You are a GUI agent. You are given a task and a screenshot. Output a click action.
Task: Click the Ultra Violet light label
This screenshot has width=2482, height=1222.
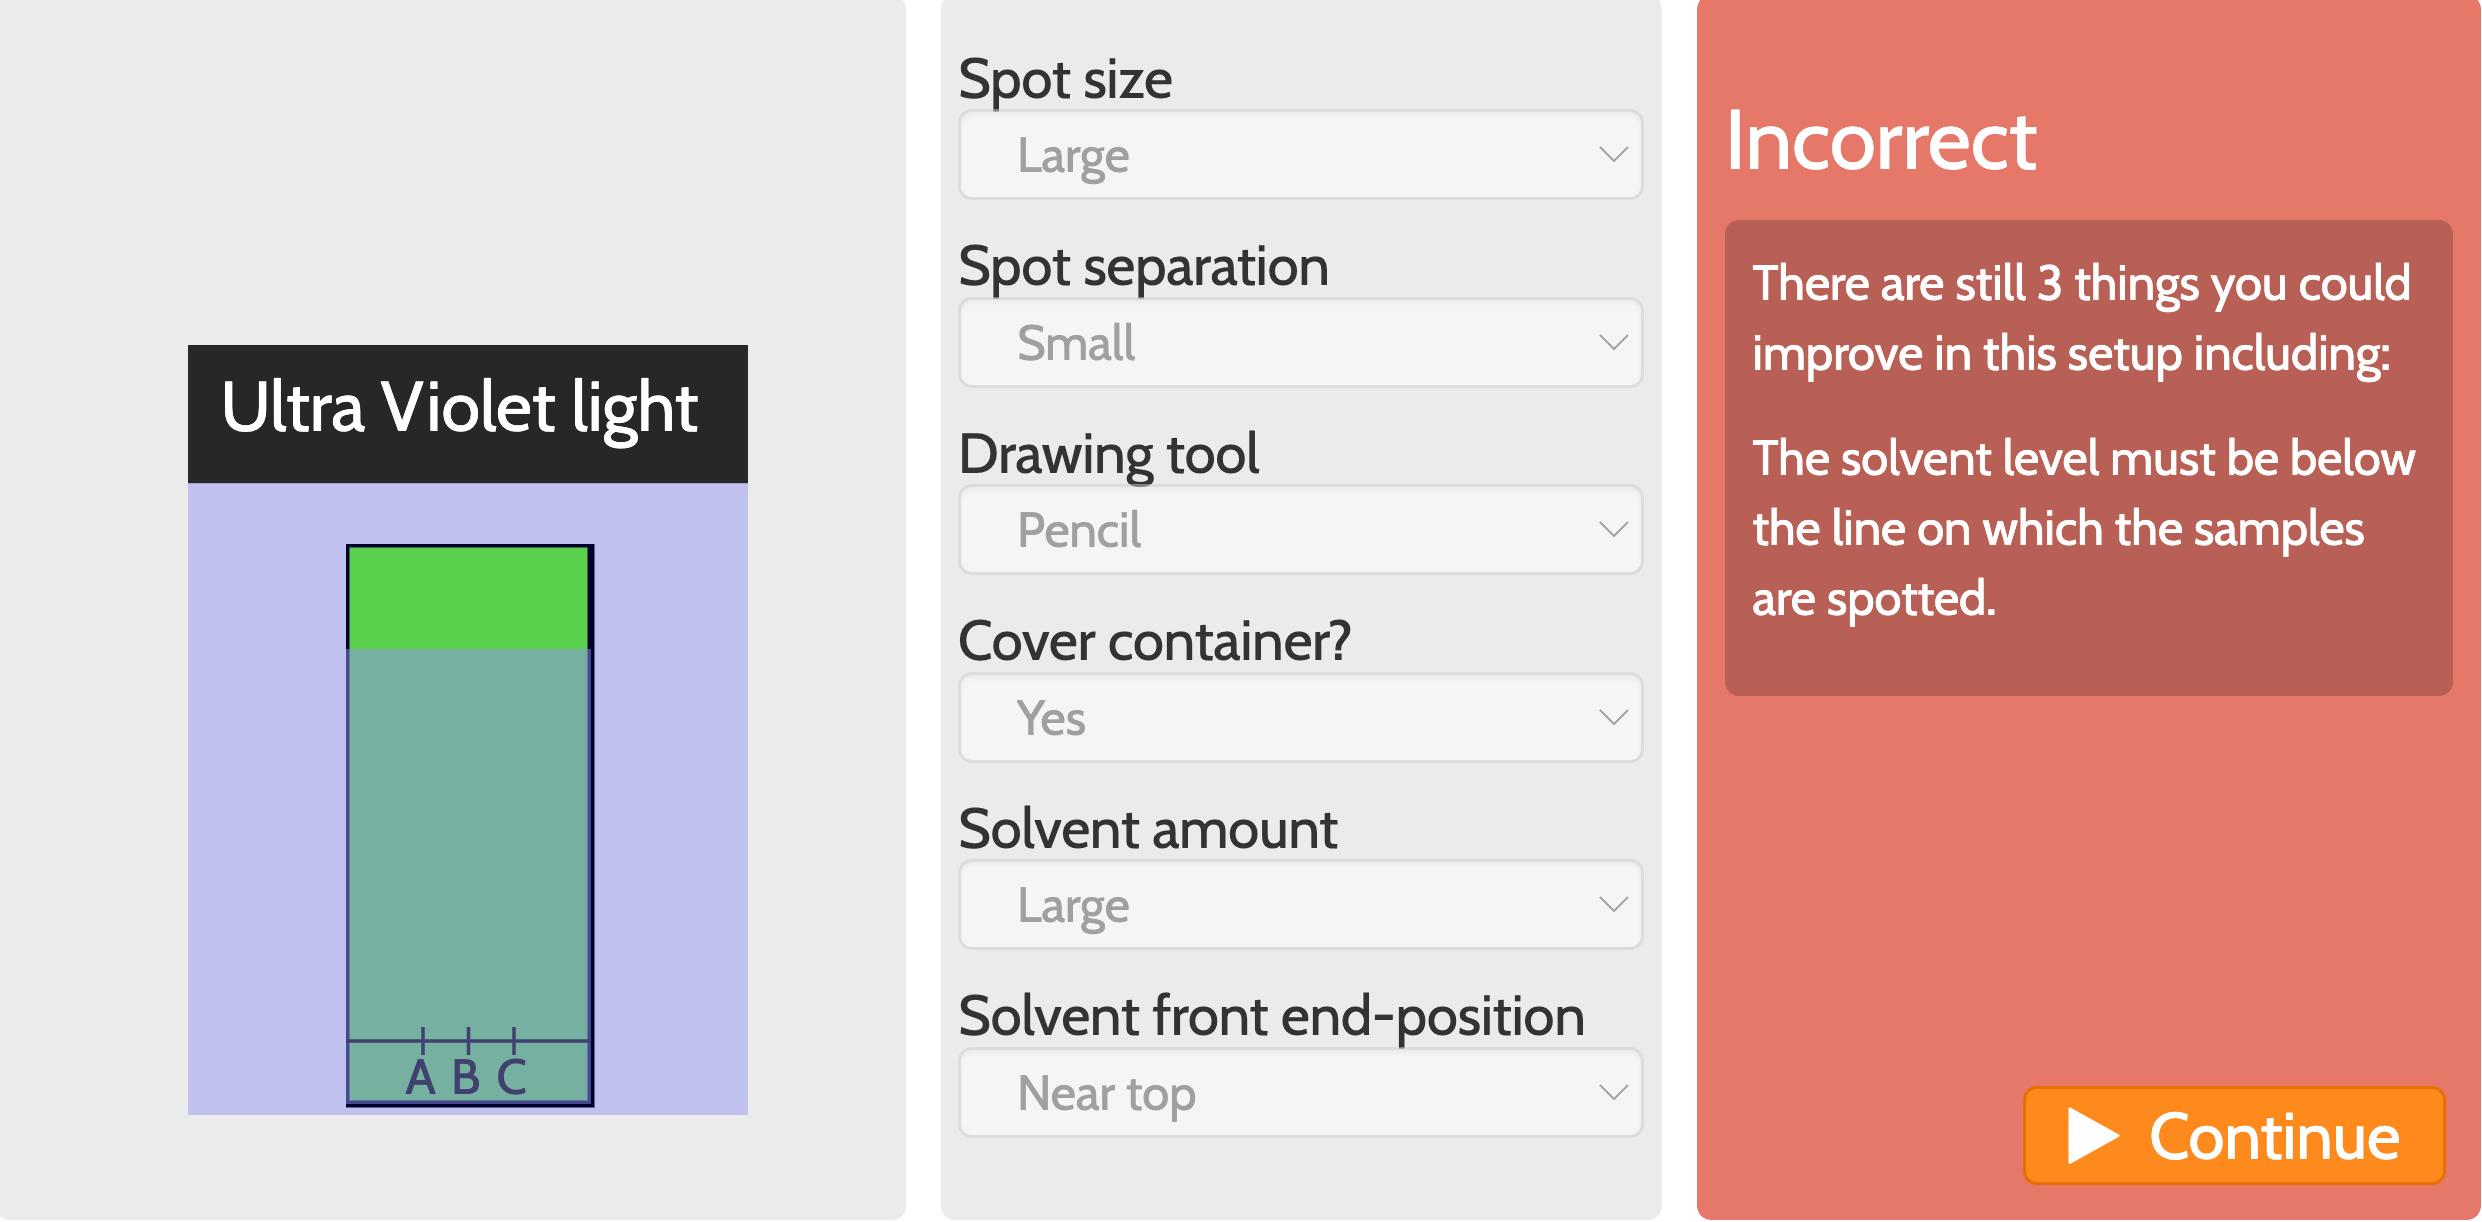(x=459, y=410)
